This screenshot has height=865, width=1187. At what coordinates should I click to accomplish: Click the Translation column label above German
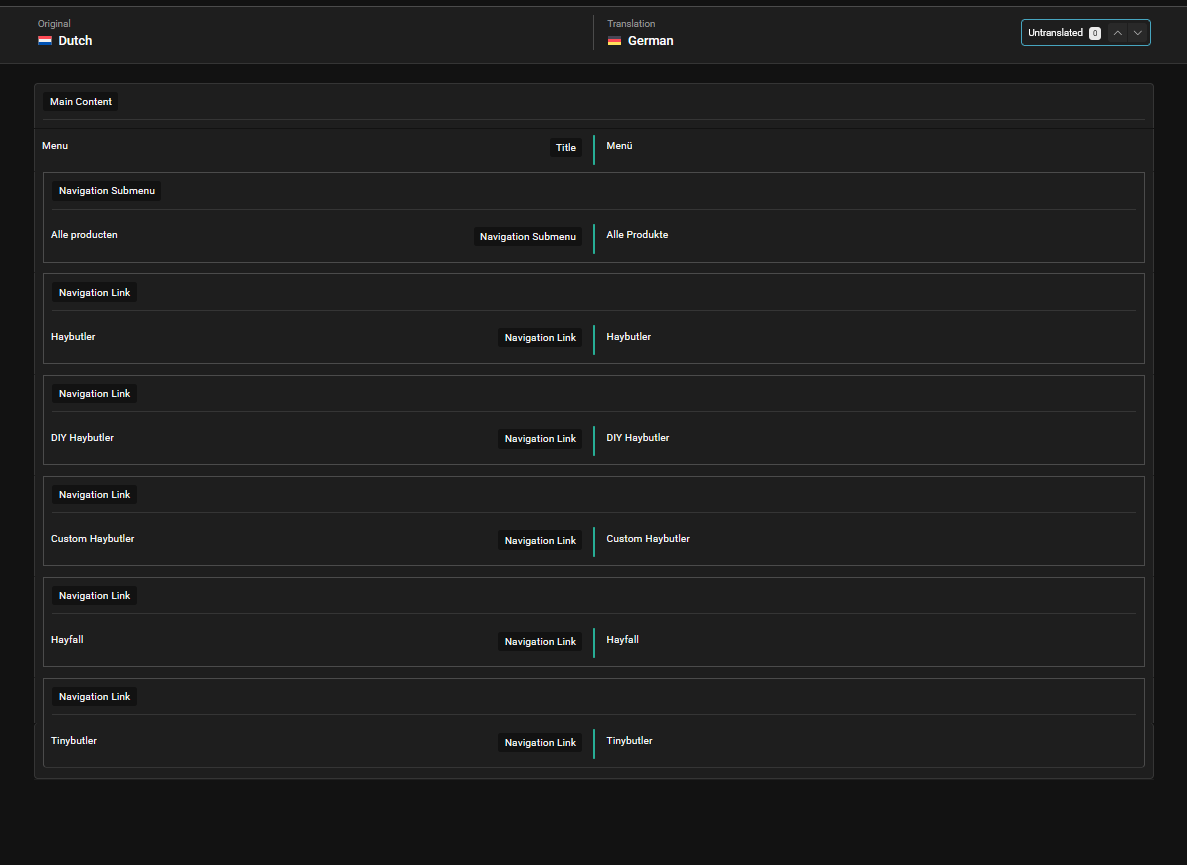coord(631,23)
